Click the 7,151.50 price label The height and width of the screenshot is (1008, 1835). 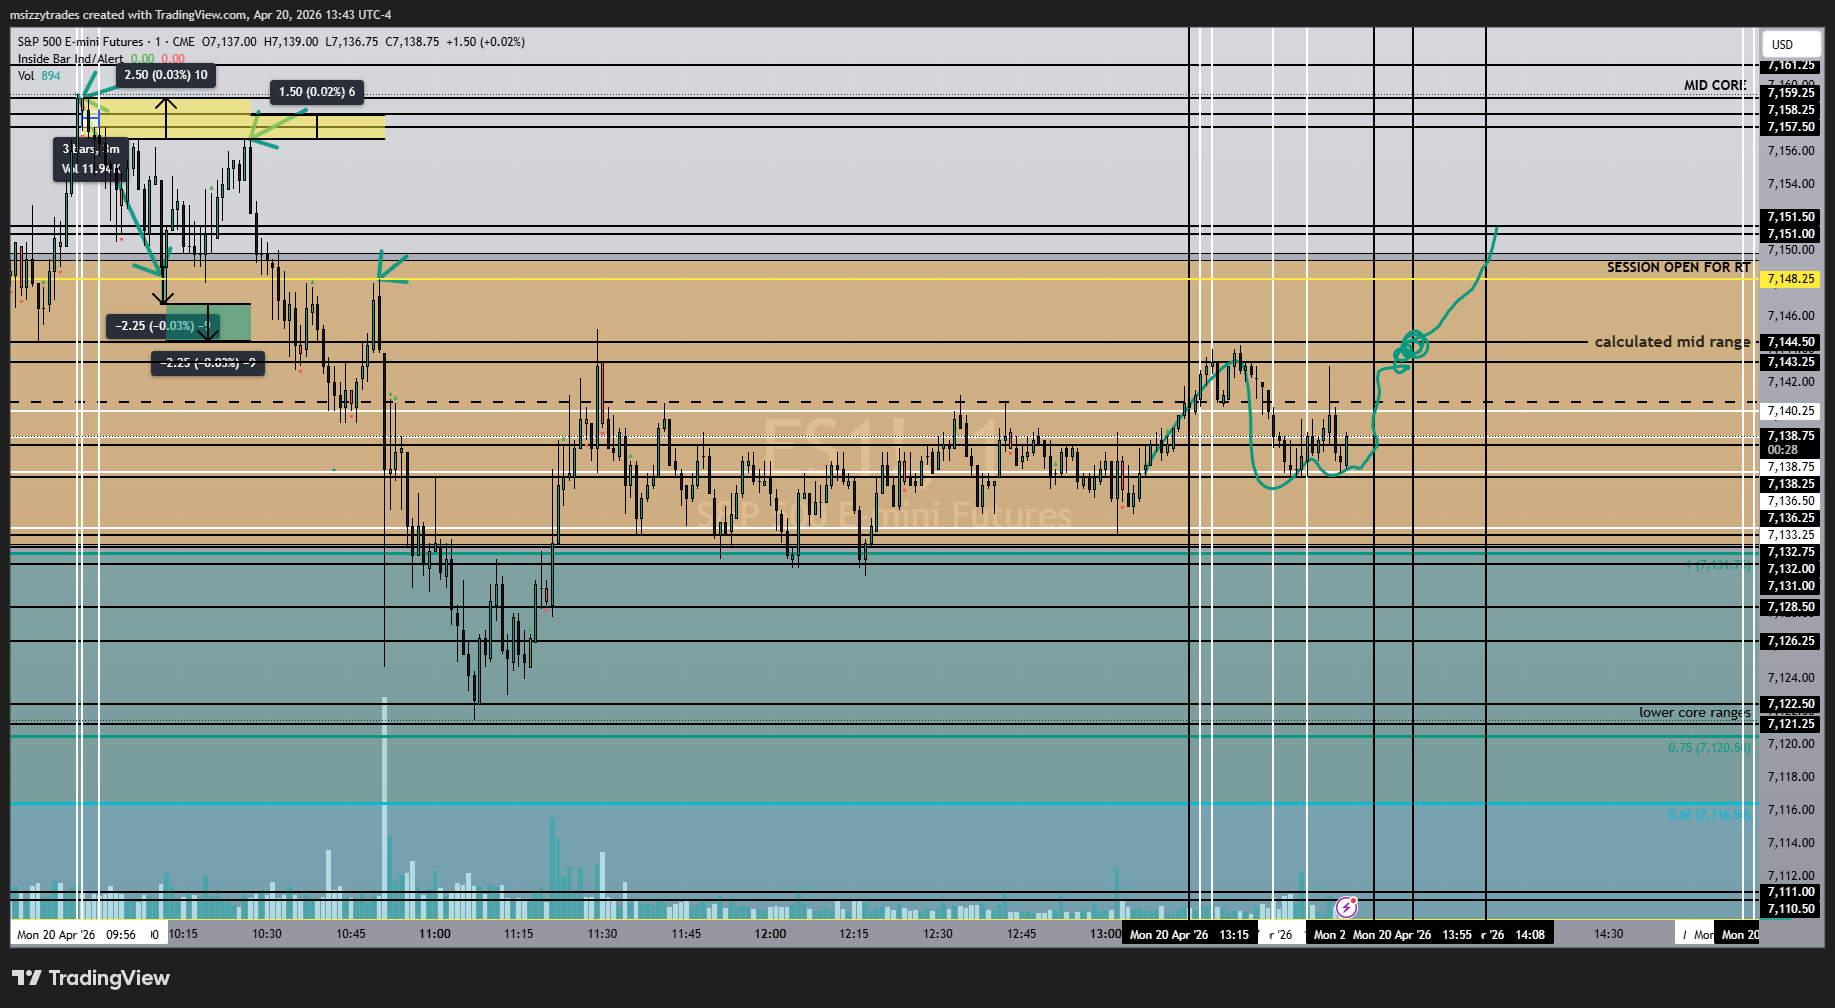click(x=1790, y=217)
